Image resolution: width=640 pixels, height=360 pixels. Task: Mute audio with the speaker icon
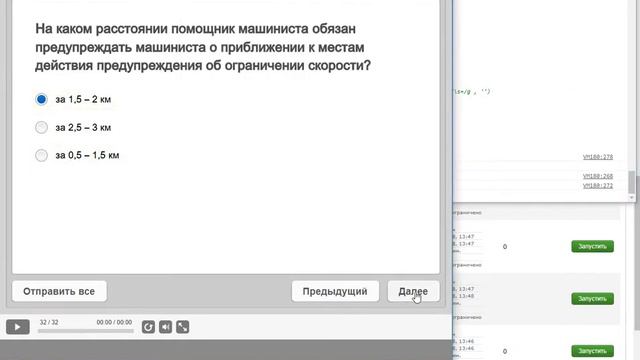click(165, 327)
